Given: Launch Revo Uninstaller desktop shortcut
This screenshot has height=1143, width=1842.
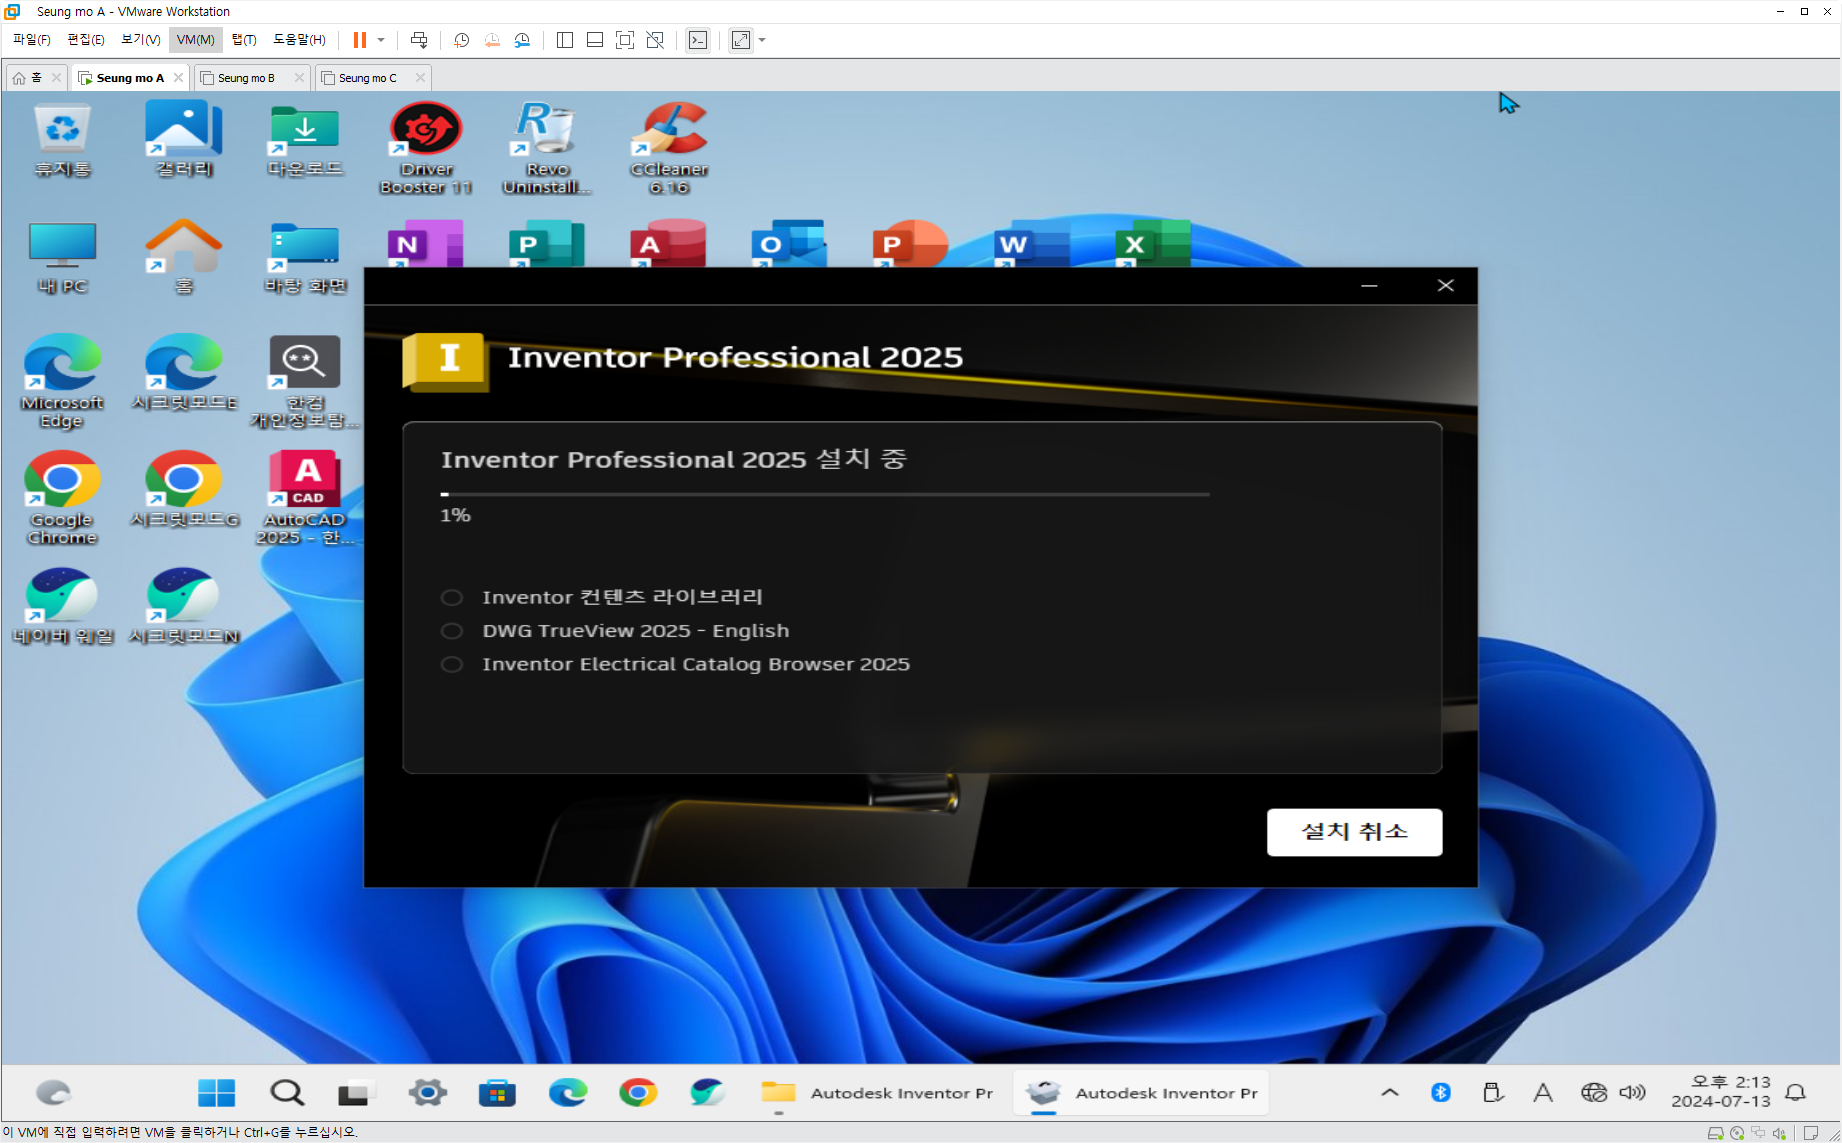Looking at the screenshot, I should (x=547, y=147).
